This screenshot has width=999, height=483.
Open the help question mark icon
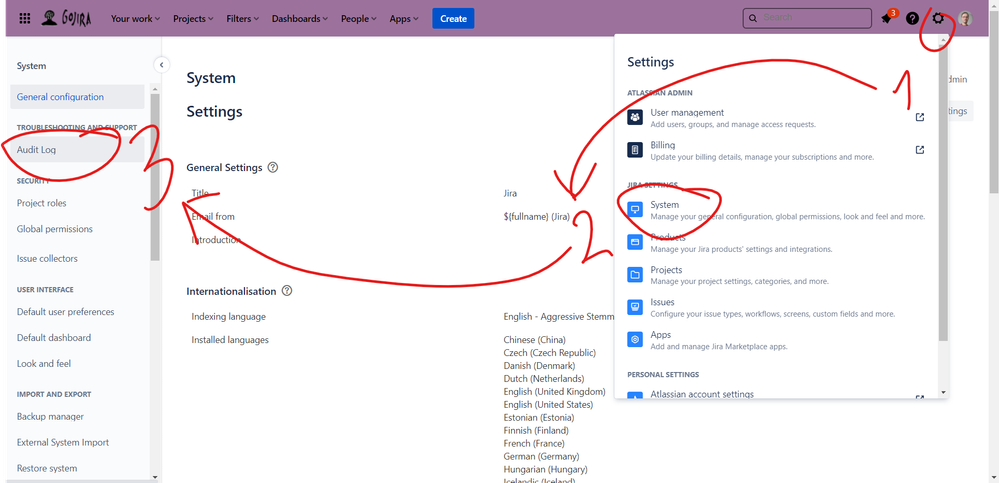coord(912,18)
